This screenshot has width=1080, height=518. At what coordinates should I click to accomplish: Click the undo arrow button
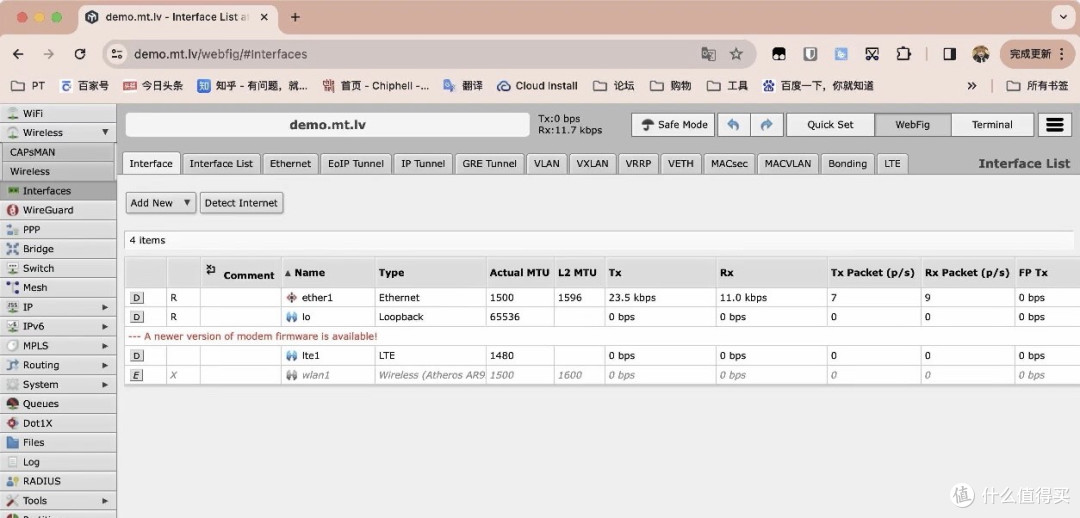coord(733,125)
